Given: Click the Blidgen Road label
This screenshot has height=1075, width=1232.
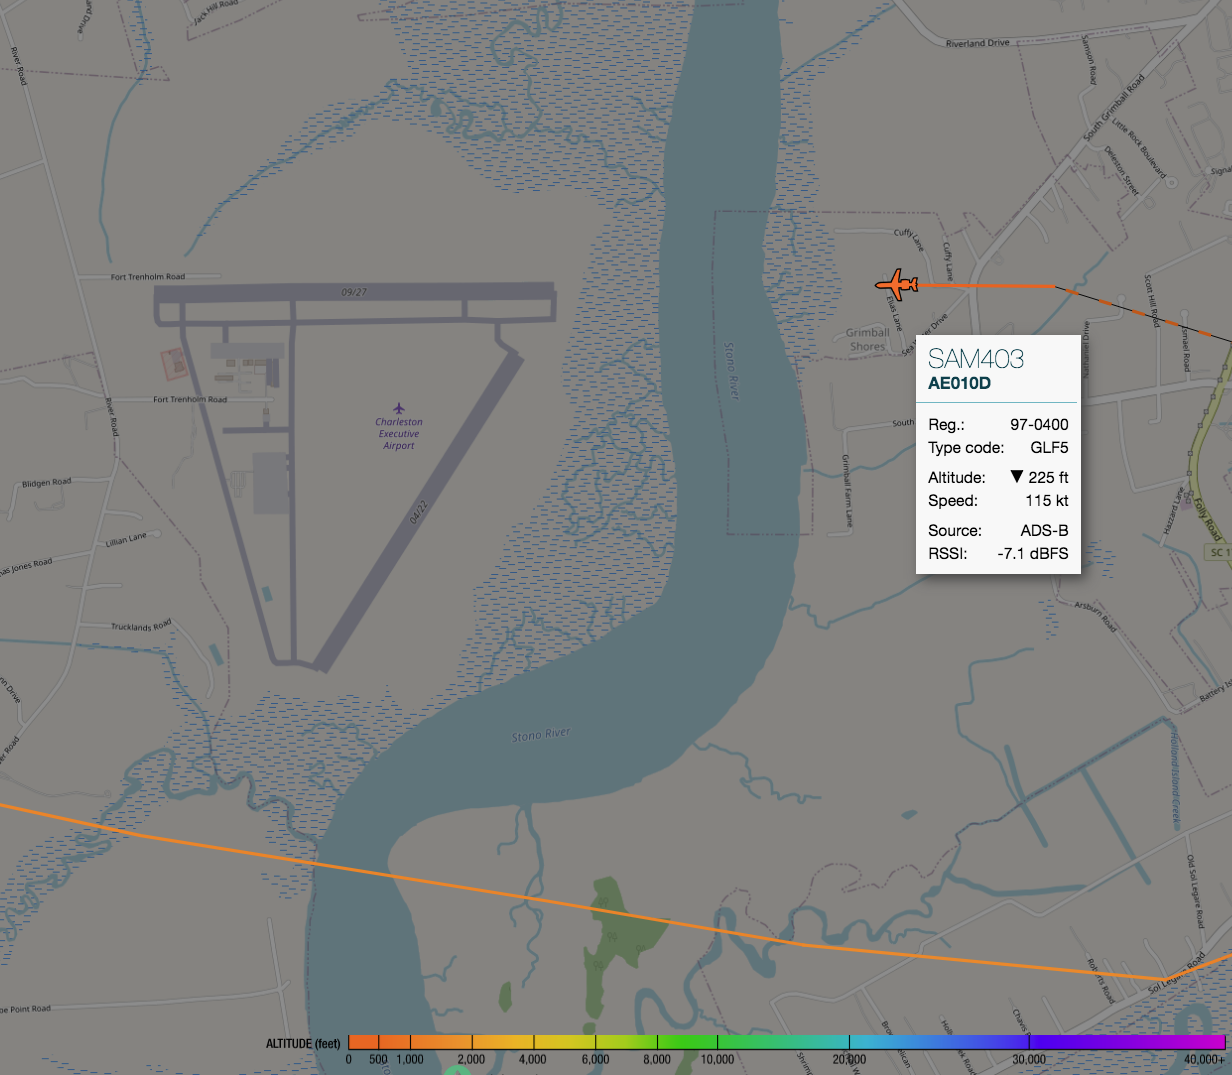Looking at the screenshot, I should 47,484.
